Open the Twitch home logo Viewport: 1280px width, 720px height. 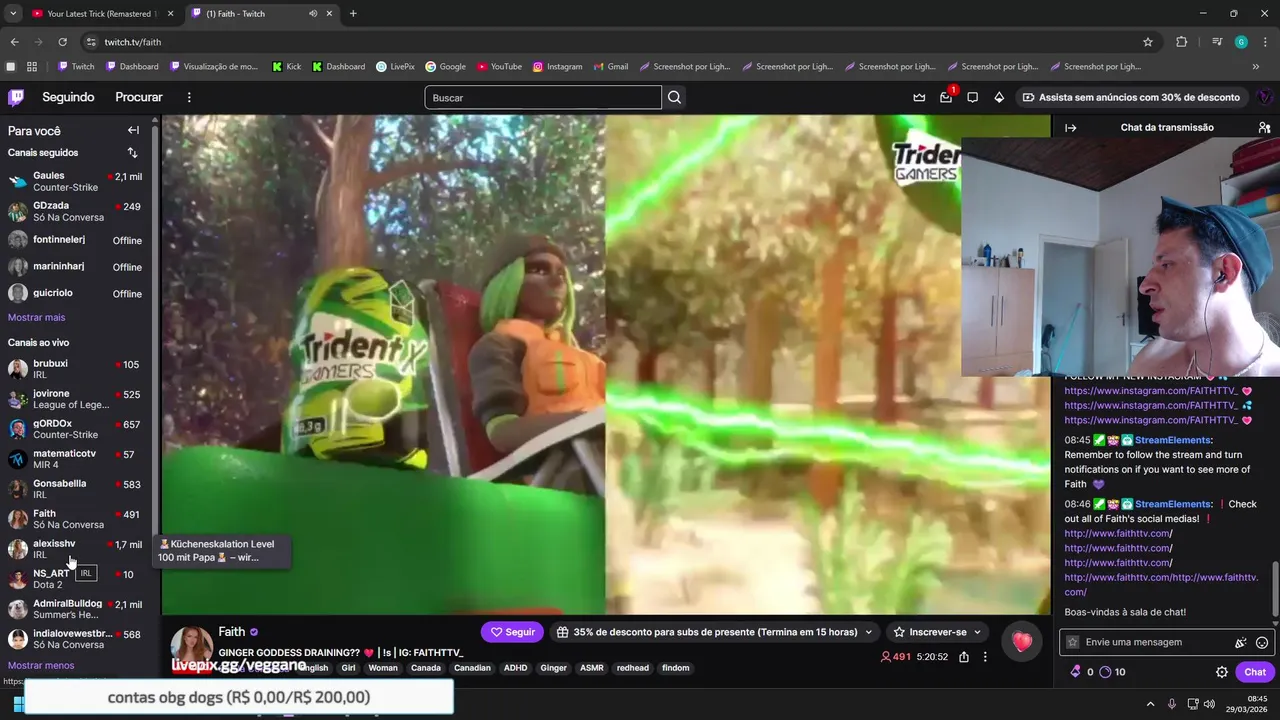coord(16,97)
